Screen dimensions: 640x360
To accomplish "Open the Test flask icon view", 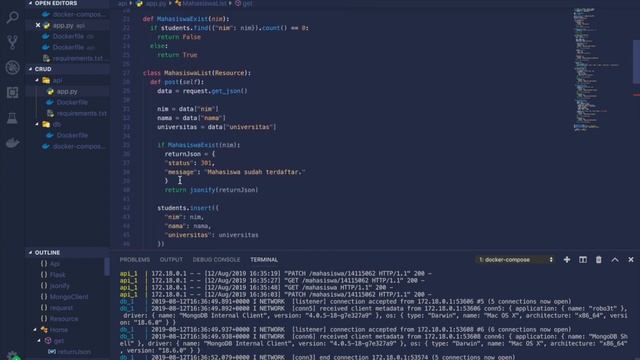I will click(x=12, y=118).
